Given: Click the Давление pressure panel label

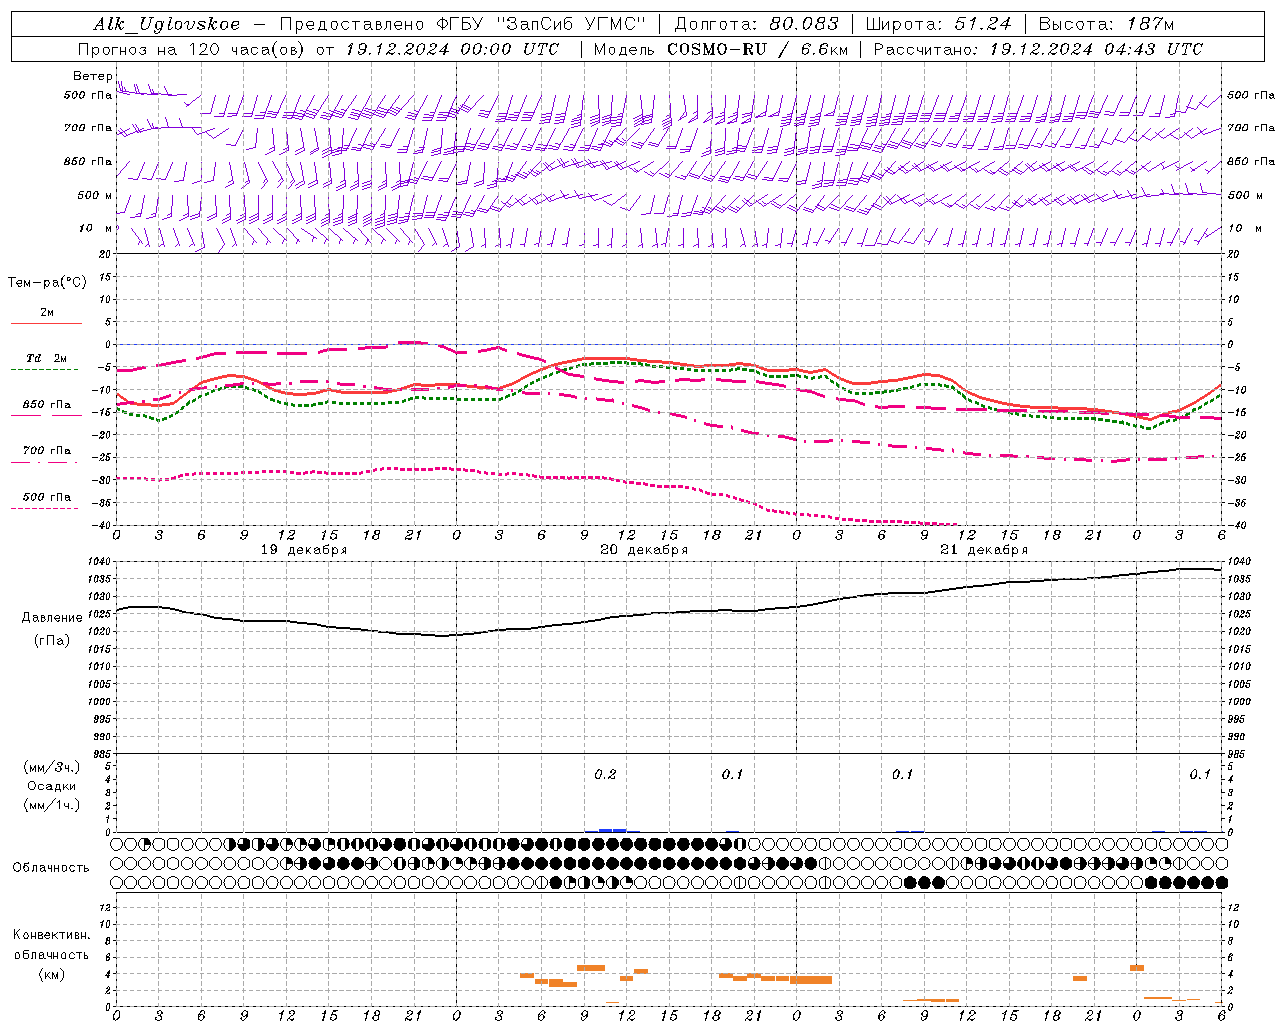Looking at the screenshot, I should point(52,618).
